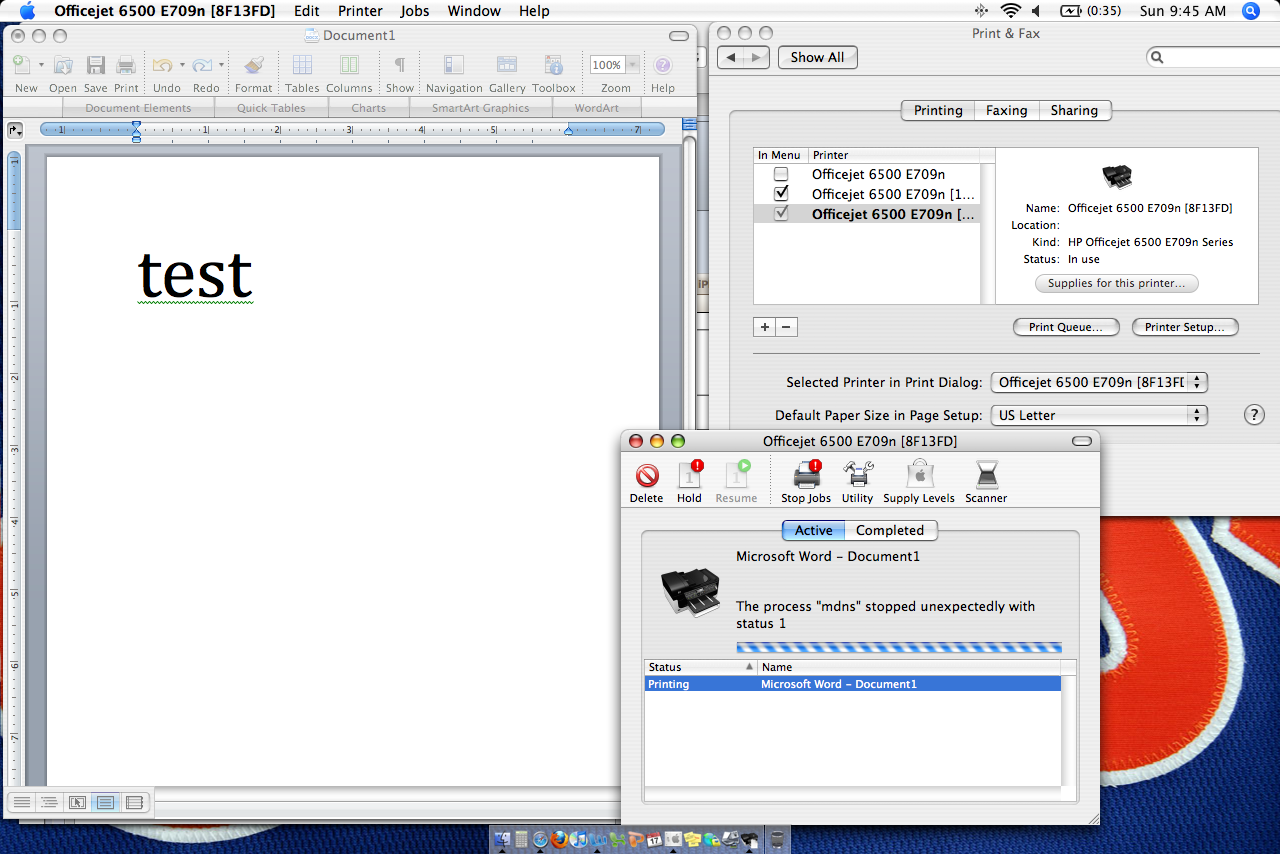Open the Redo history dropdown arrow
This screenshot has width=1280, height=854.
(x=221, y=65)
